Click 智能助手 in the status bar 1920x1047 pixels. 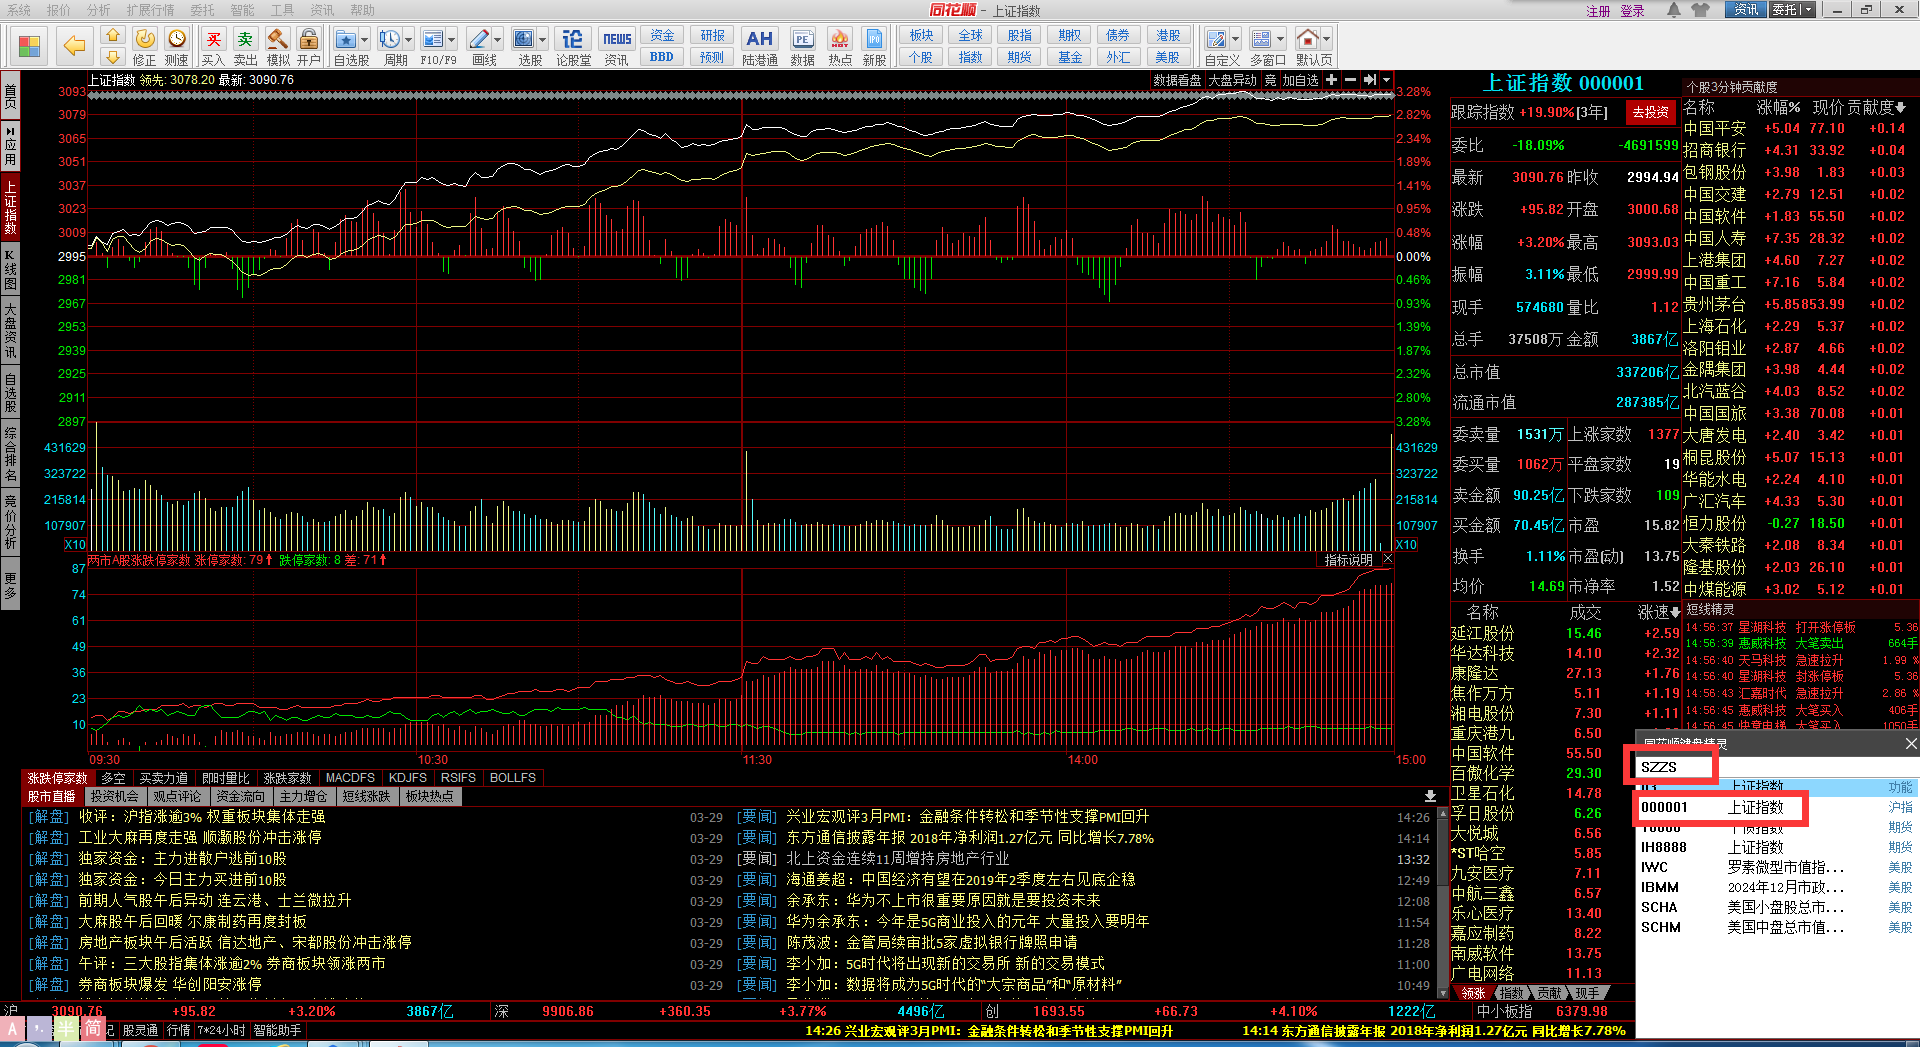pyautogui.click(x=277, y=1030)
